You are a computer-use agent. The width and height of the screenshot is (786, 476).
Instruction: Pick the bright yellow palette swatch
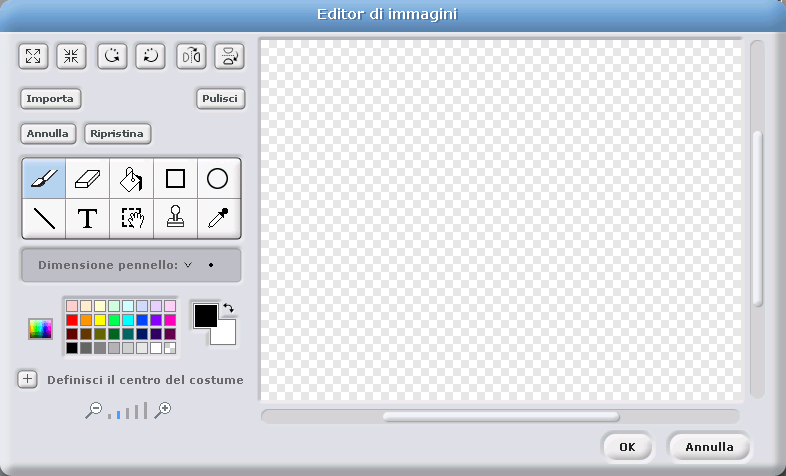click(100, 320)
